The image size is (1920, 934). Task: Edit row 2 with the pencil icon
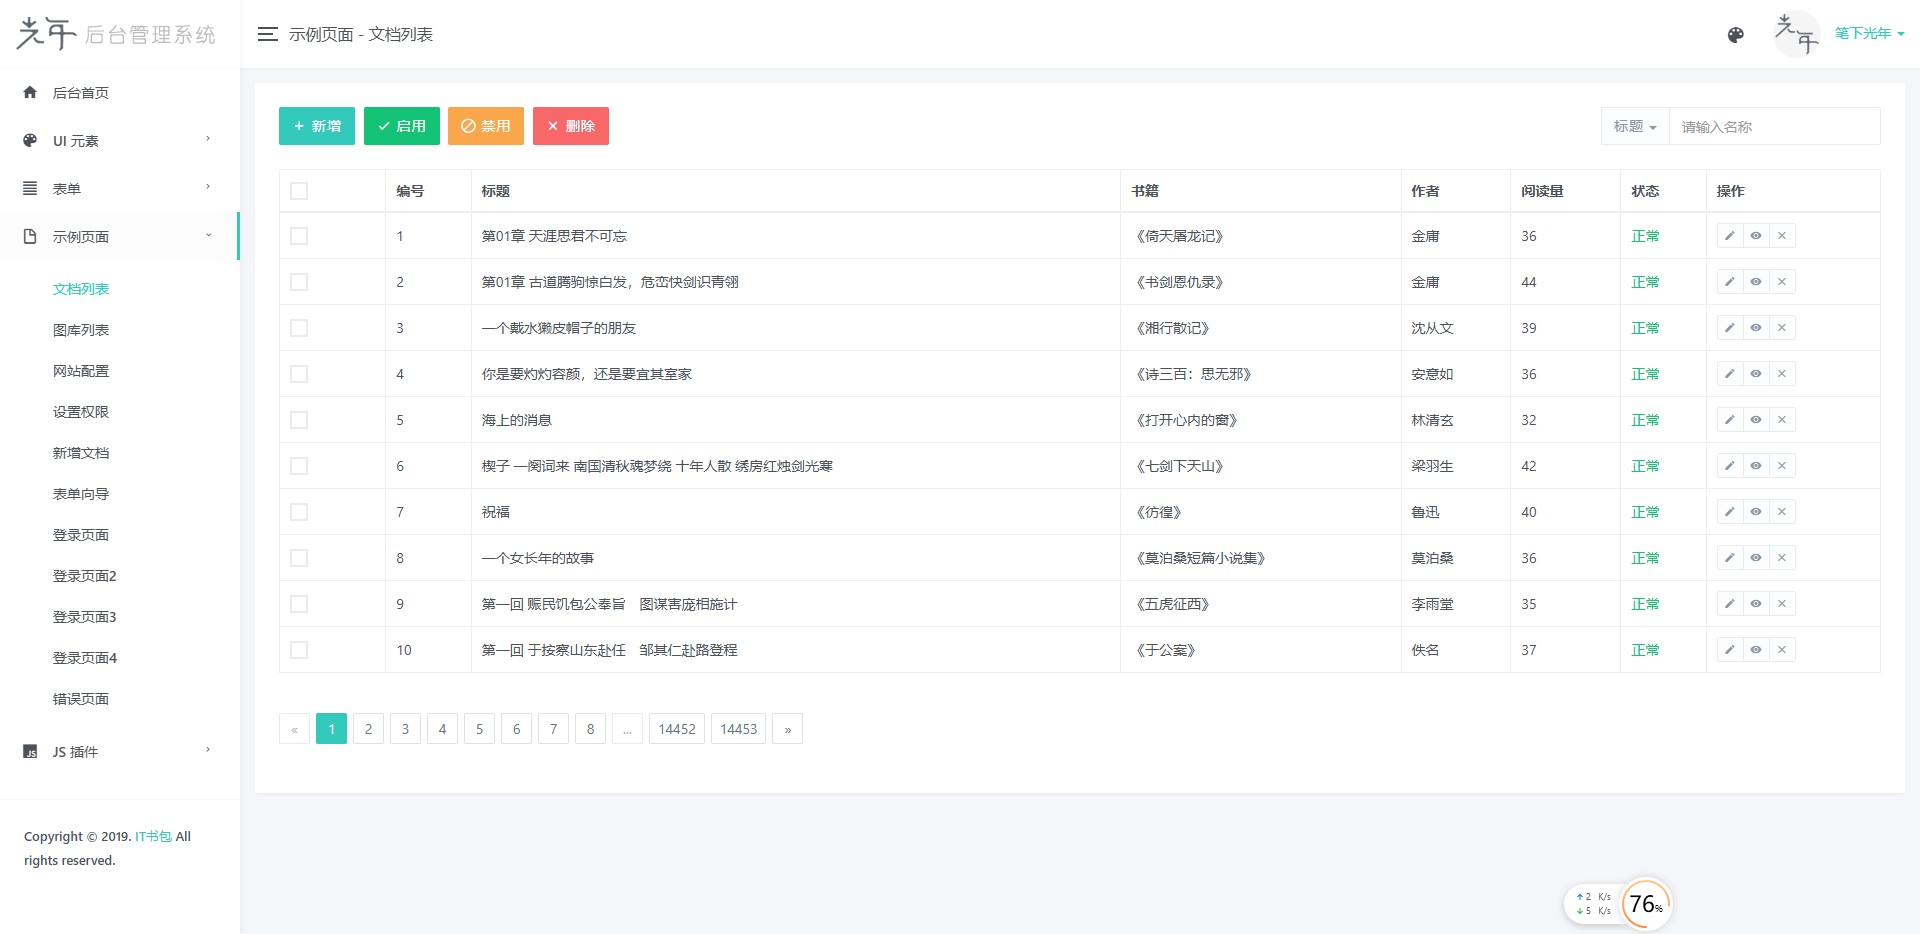(1730, 282)
